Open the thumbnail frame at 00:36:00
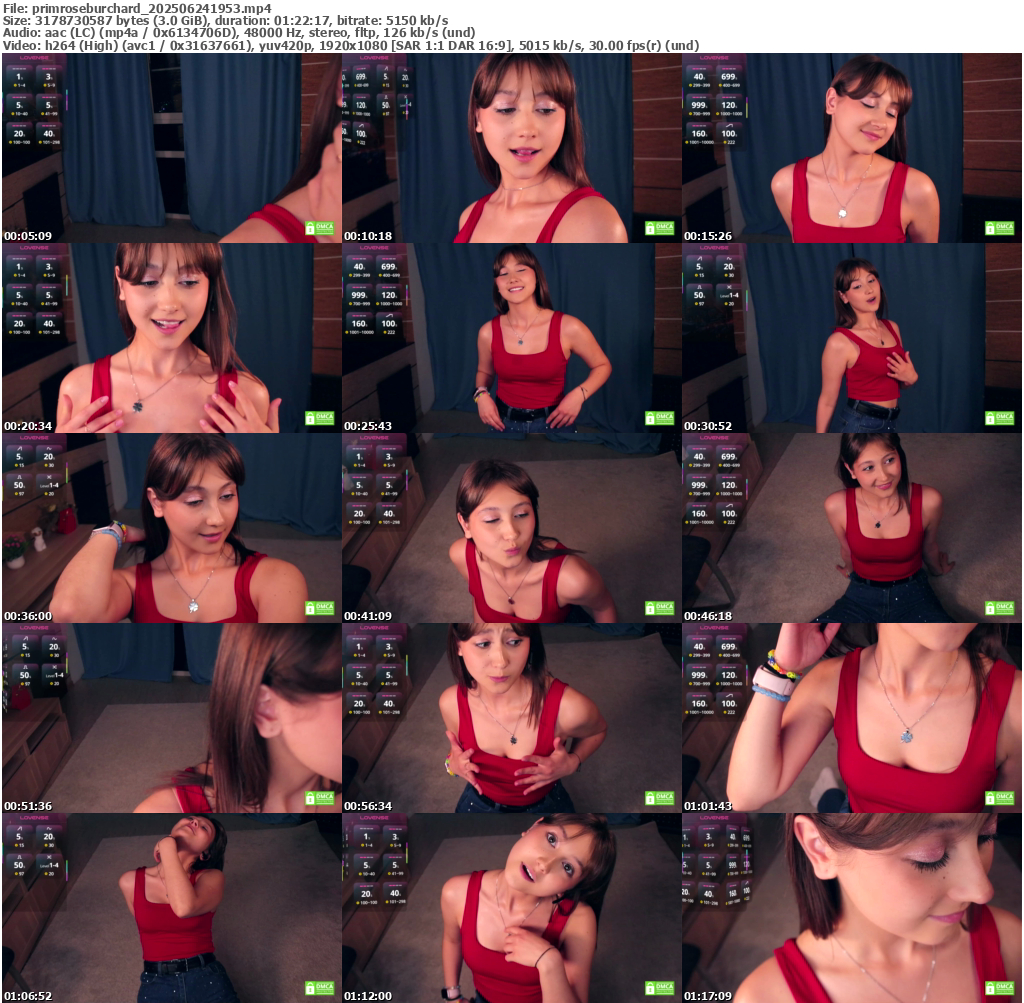Screen dimensions: 1024x1003 (172, 528)
